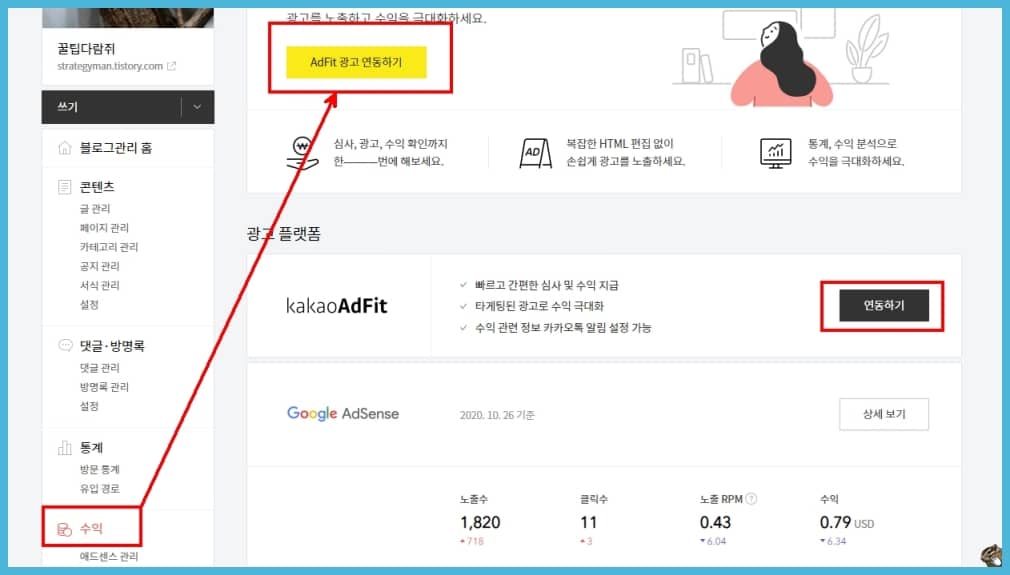Click the external link icon beside blog URL
The image size is (1010, 575).
point(171,66)
